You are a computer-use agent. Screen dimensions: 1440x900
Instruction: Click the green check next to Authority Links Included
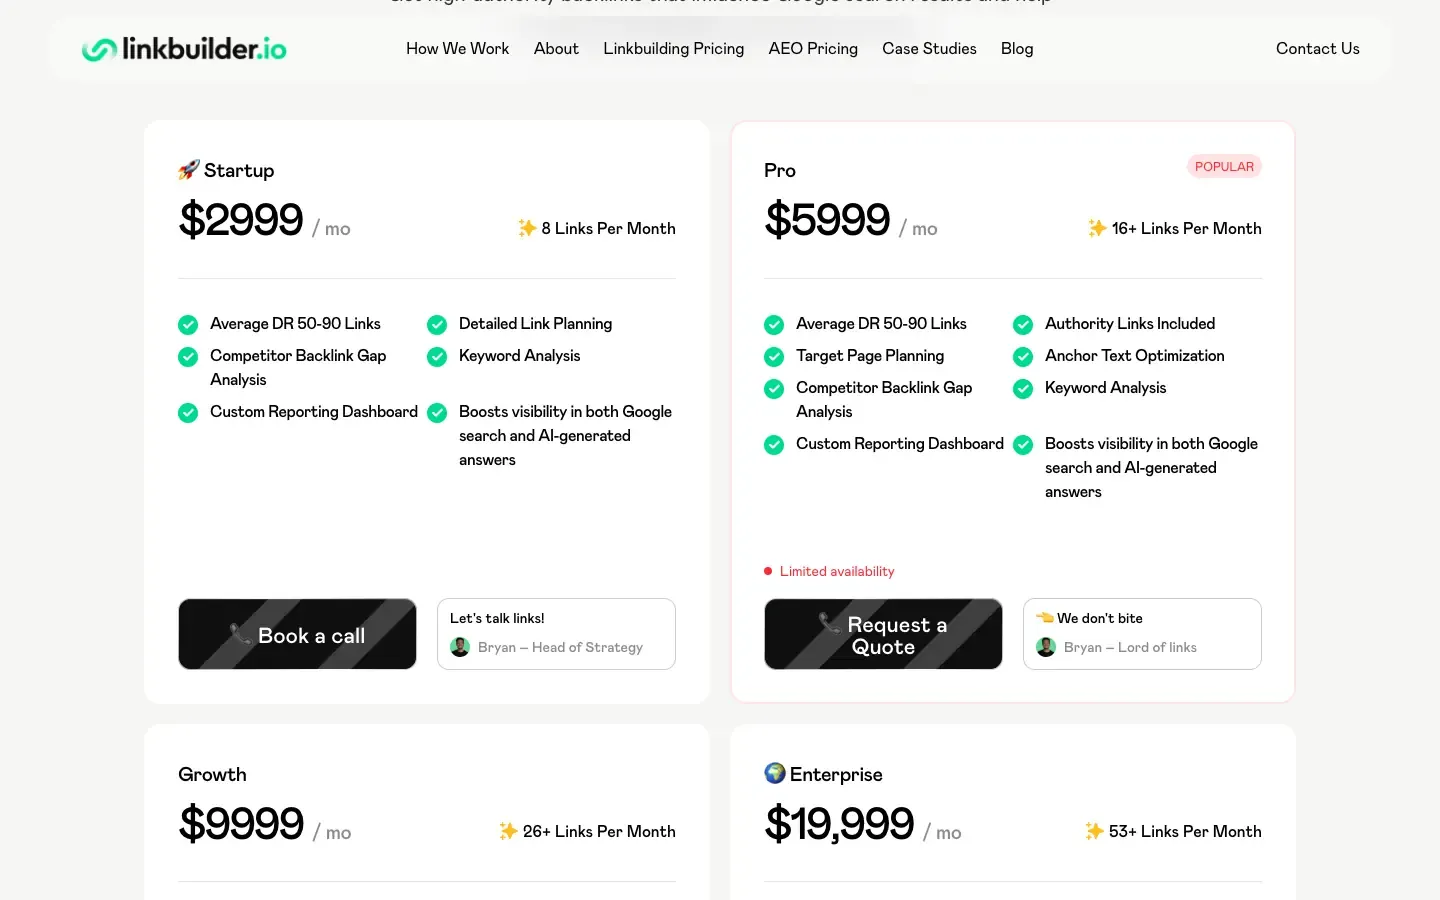click(1023, 324)
